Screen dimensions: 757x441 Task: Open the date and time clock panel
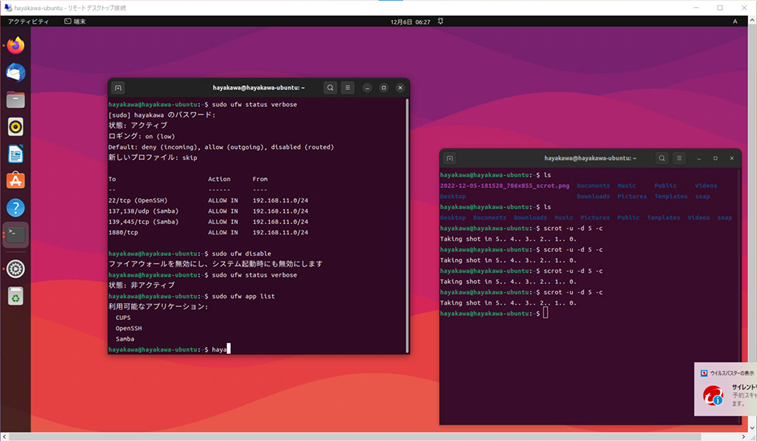click(x=410, y=21)
